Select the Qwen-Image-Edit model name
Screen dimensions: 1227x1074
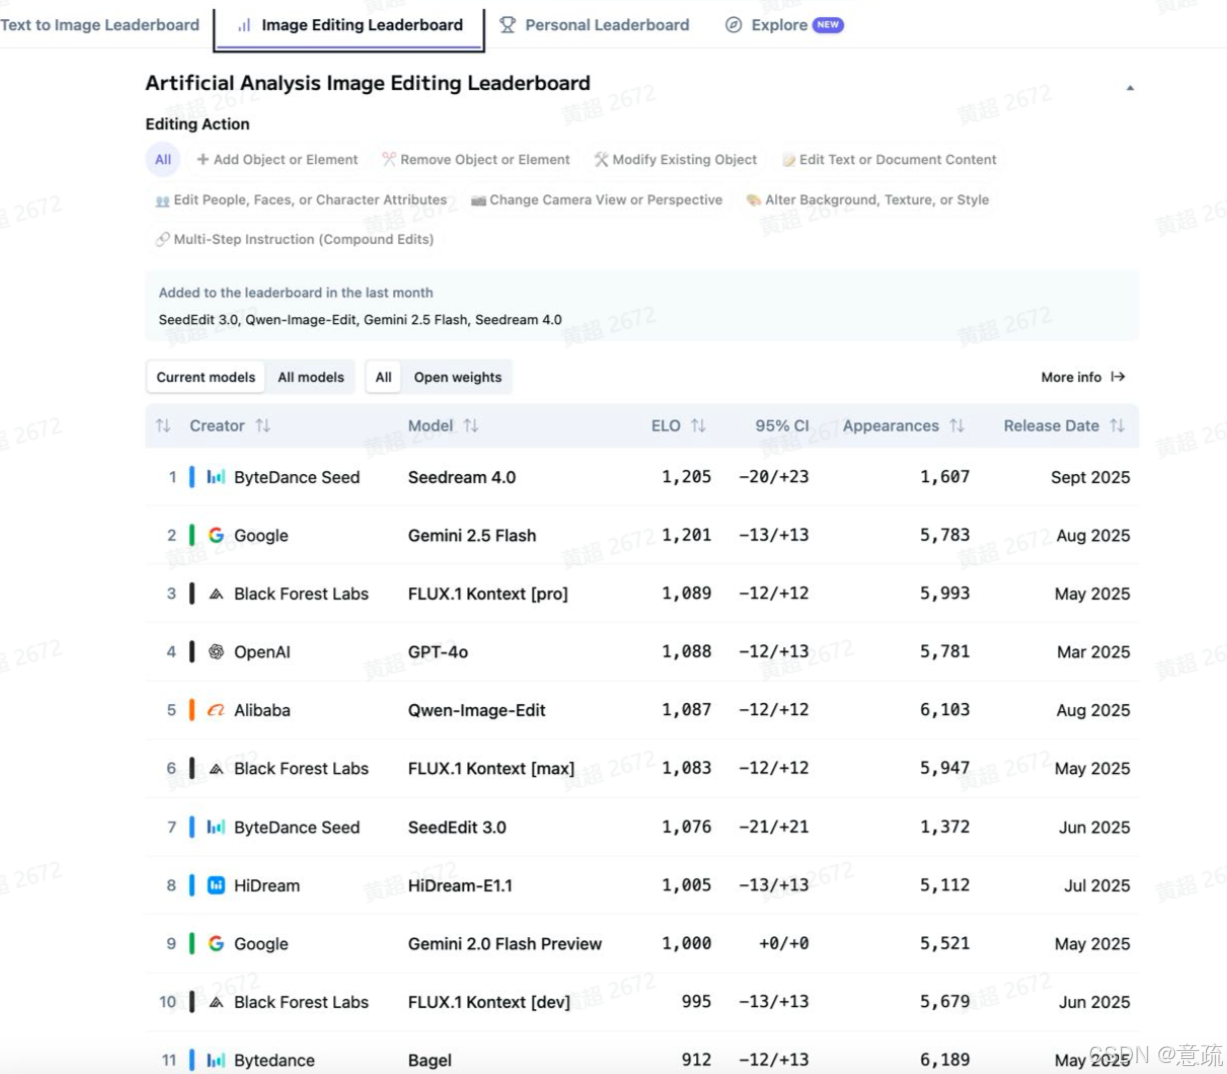point(477,710)
